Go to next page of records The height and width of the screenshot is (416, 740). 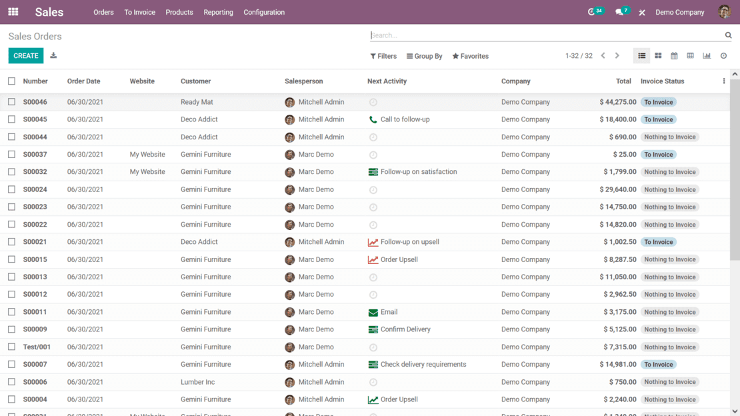click(617, 56)
